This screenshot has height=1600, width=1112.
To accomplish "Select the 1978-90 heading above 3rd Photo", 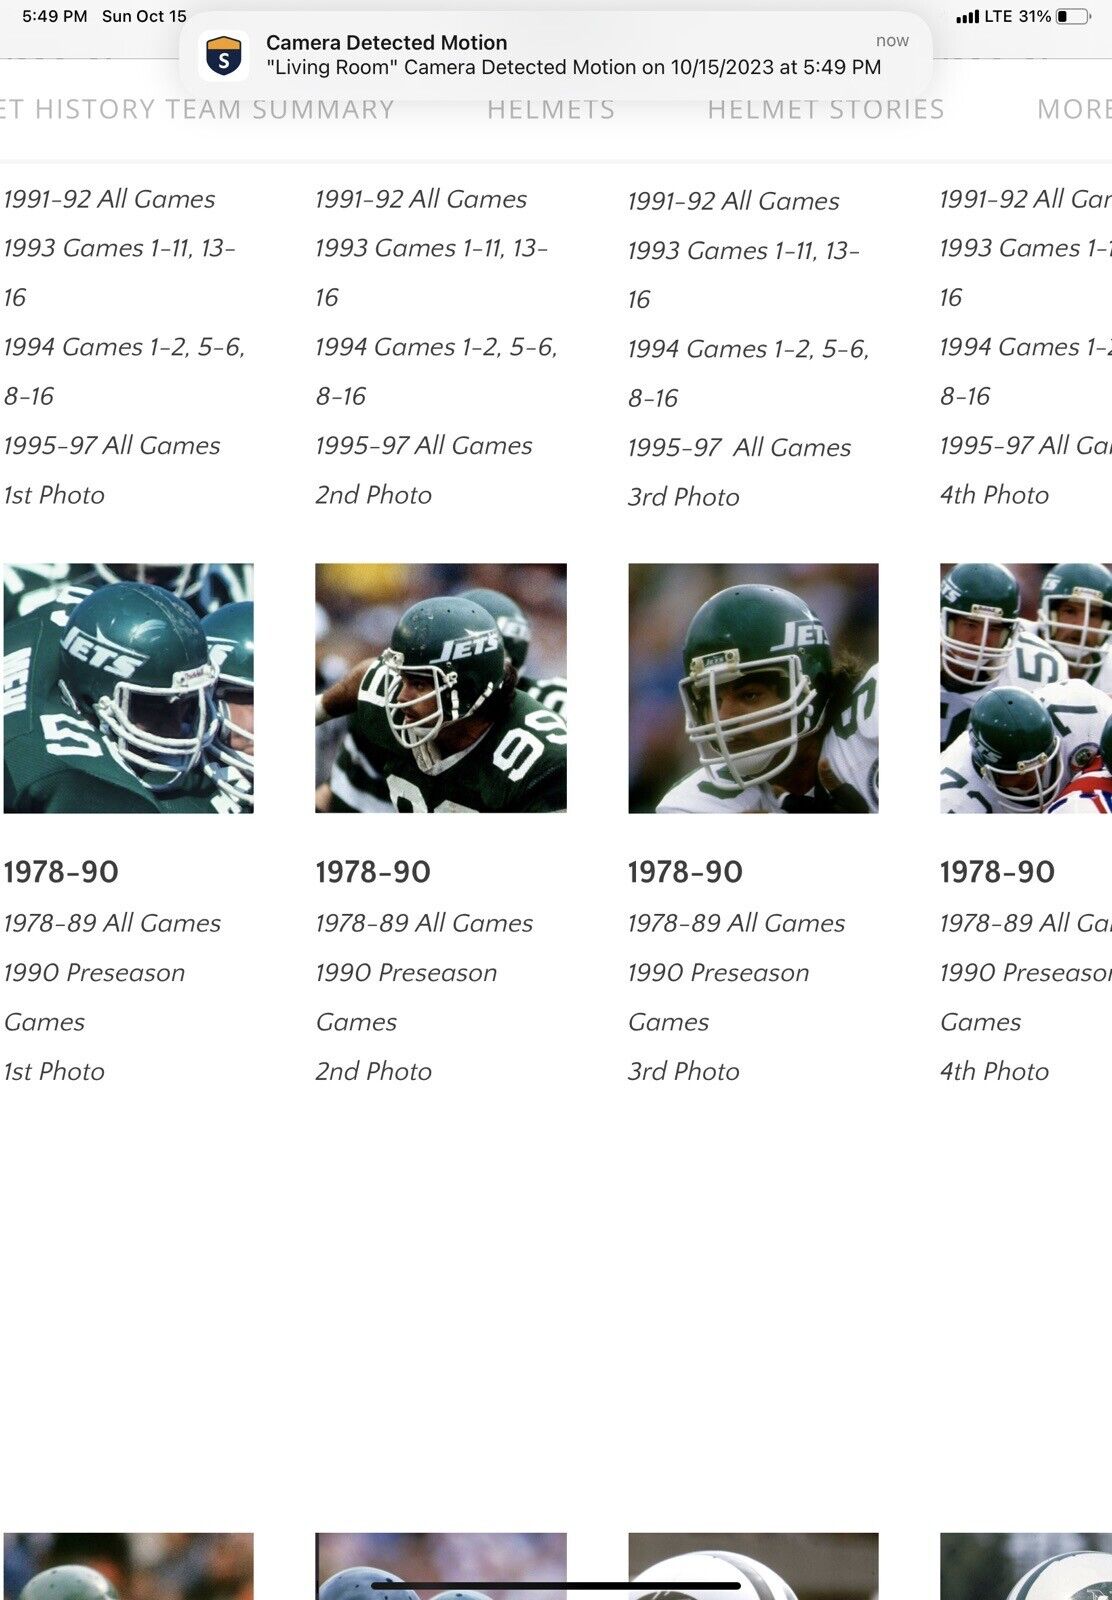I will (x=685, y=872).
